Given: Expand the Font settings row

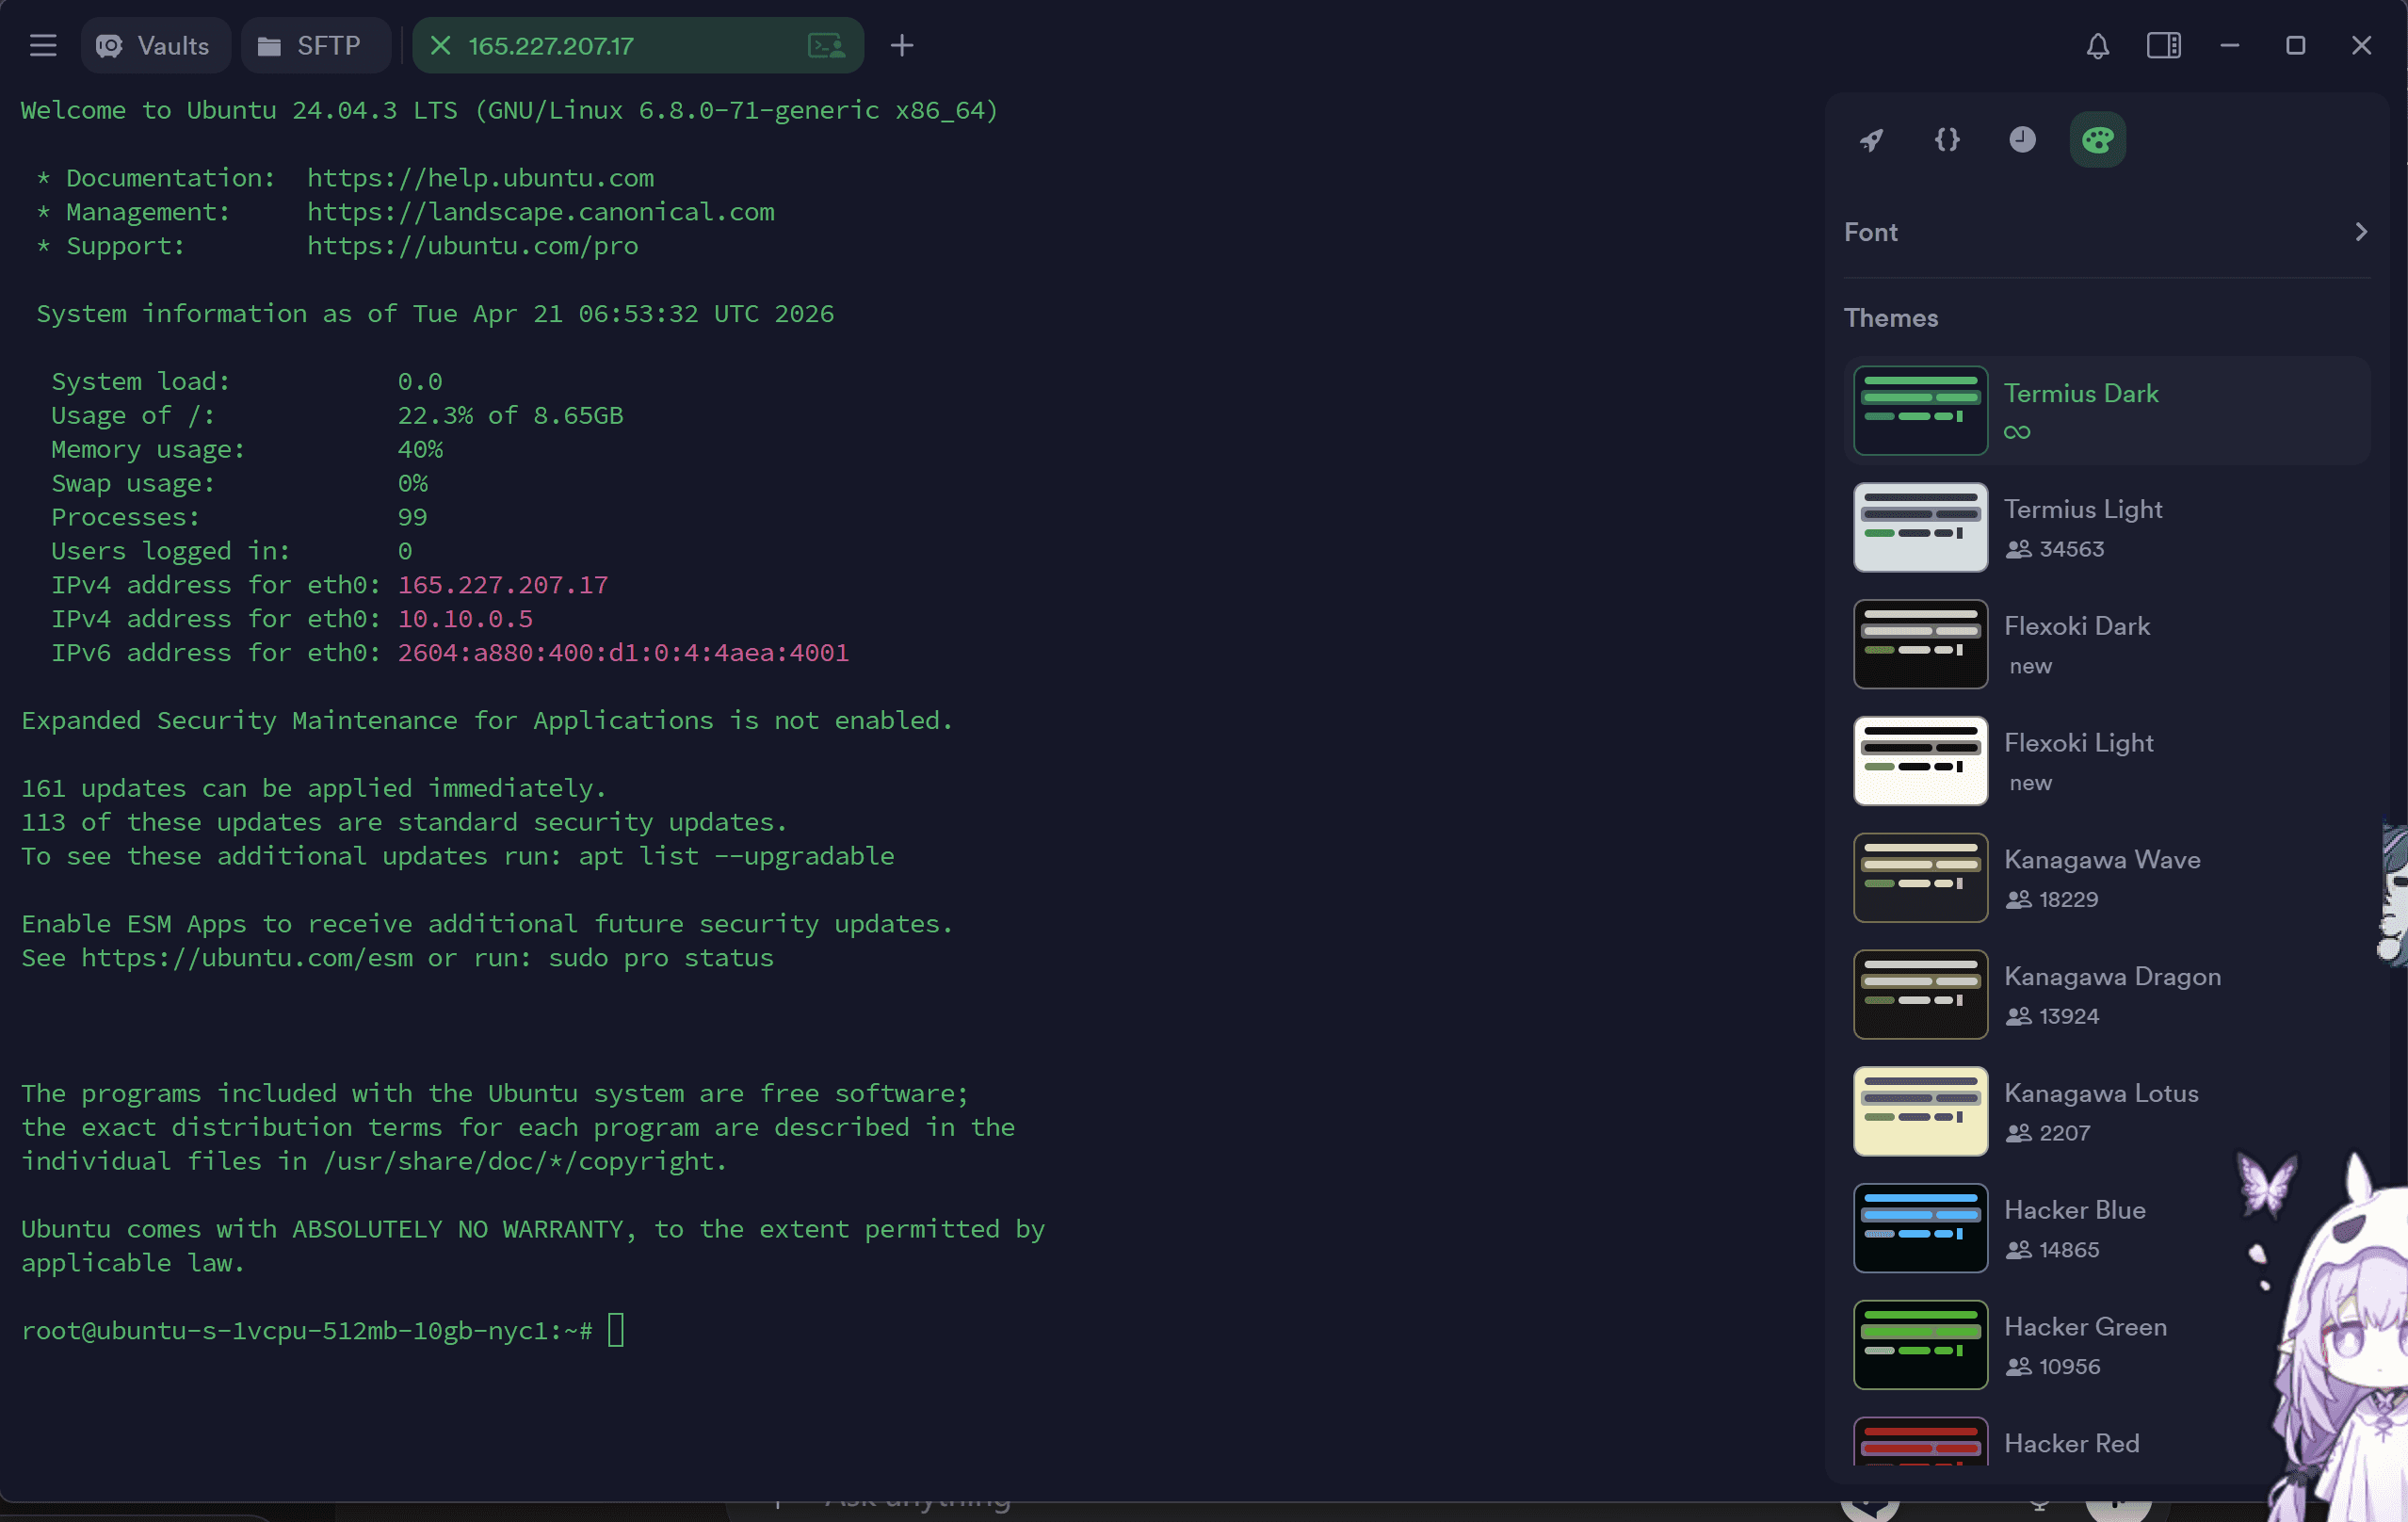Looking at the screenshot, I should tap(2107, 232).
